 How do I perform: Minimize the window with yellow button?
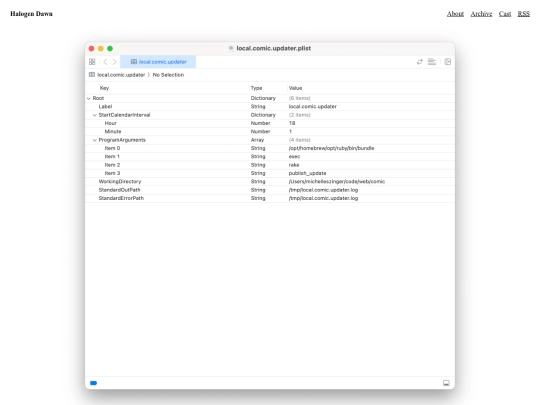pyautogui.click(x=101, y=49)
